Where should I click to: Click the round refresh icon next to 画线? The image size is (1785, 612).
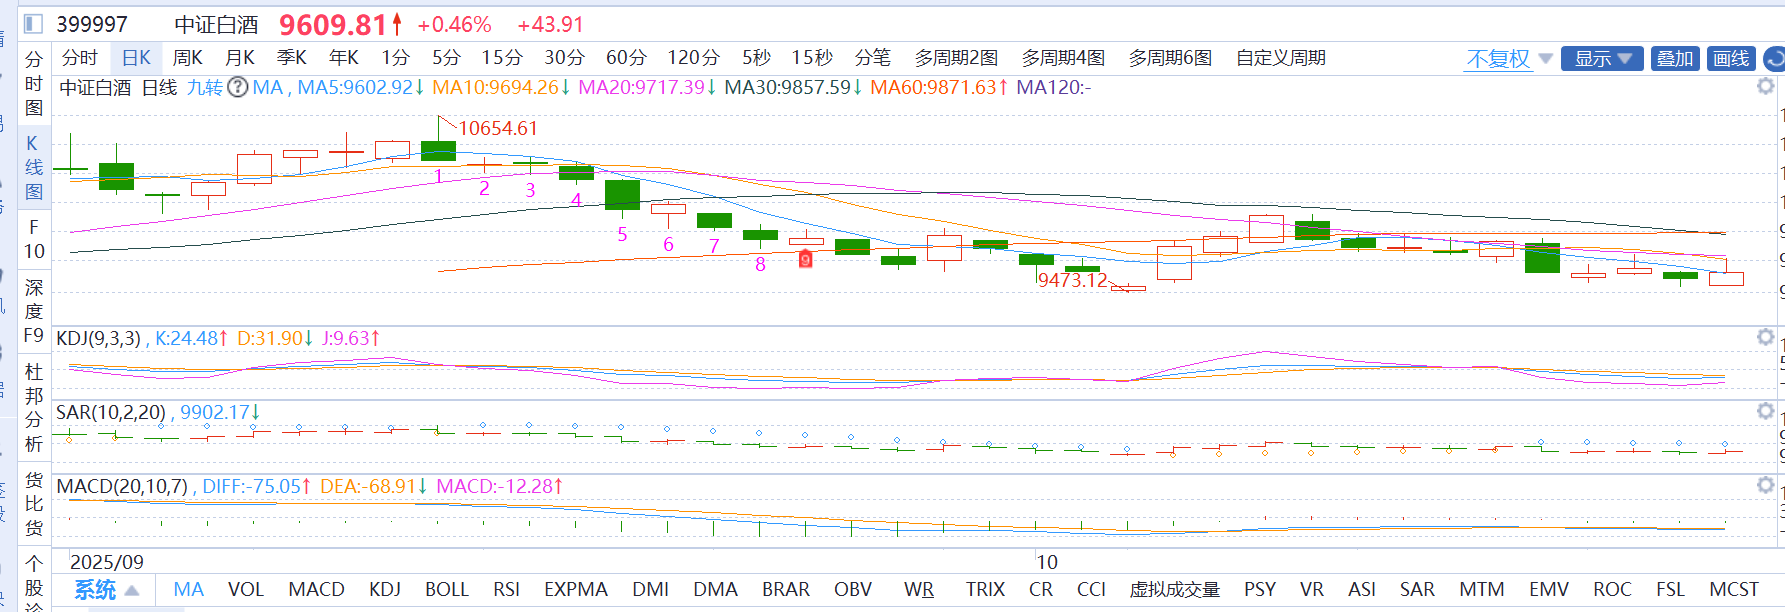[x=1774, y=59]
